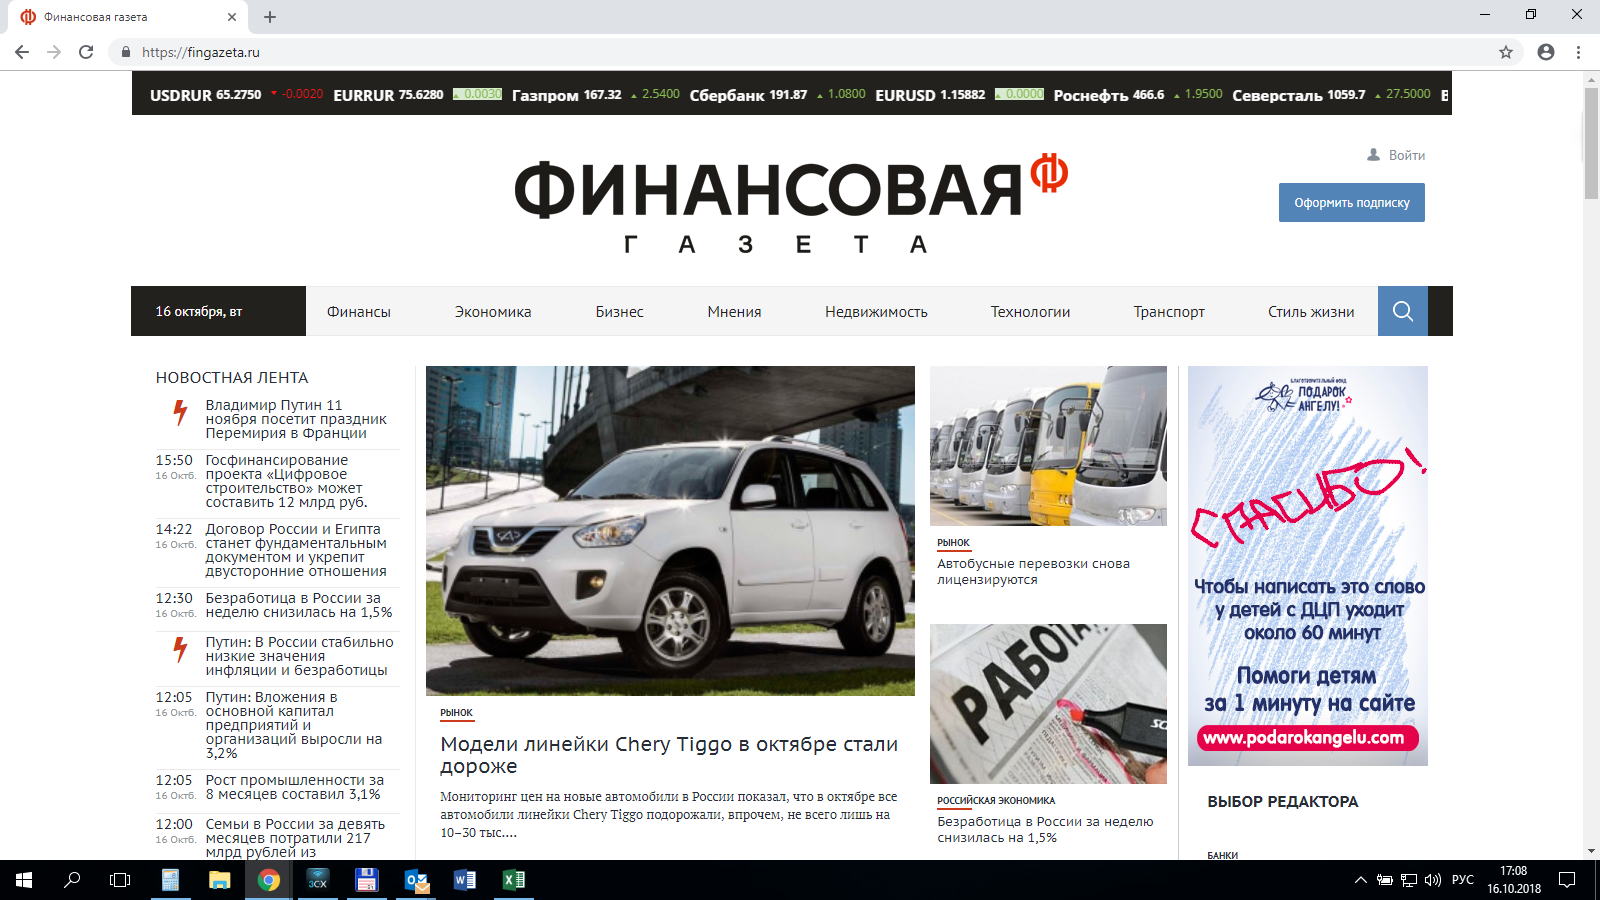Open Технологии navigation item
The width and height of the screenshot is (1600, 900).
point(1030,312)
